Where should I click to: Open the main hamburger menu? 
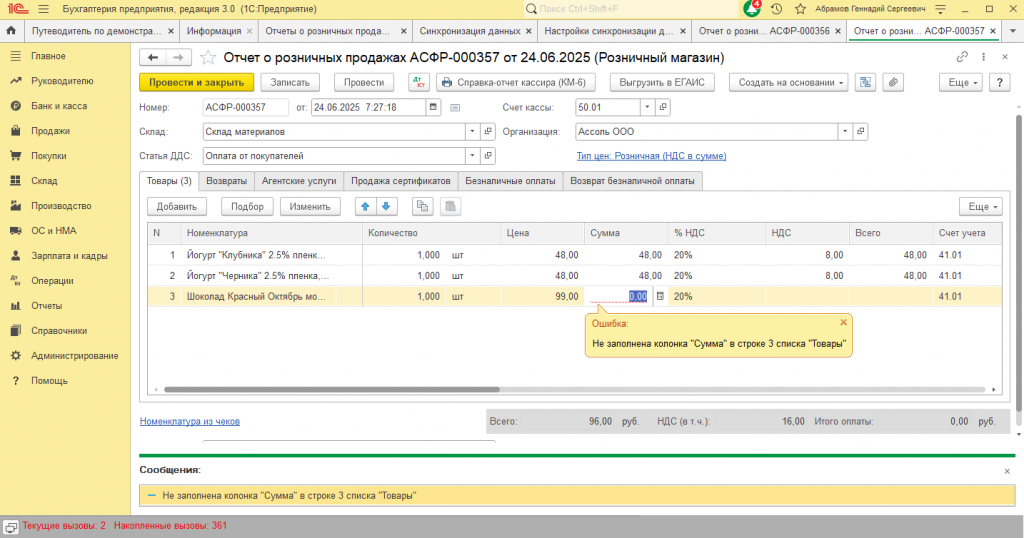43,9
